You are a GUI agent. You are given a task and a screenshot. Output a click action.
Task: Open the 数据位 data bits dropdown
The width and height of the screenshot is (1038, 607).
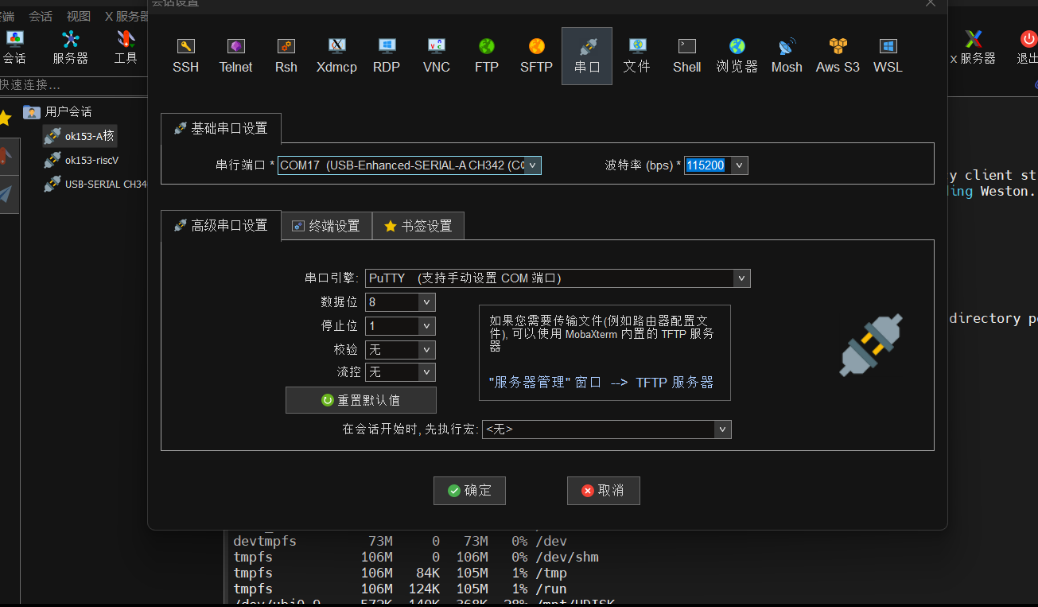tap(426, 303)
